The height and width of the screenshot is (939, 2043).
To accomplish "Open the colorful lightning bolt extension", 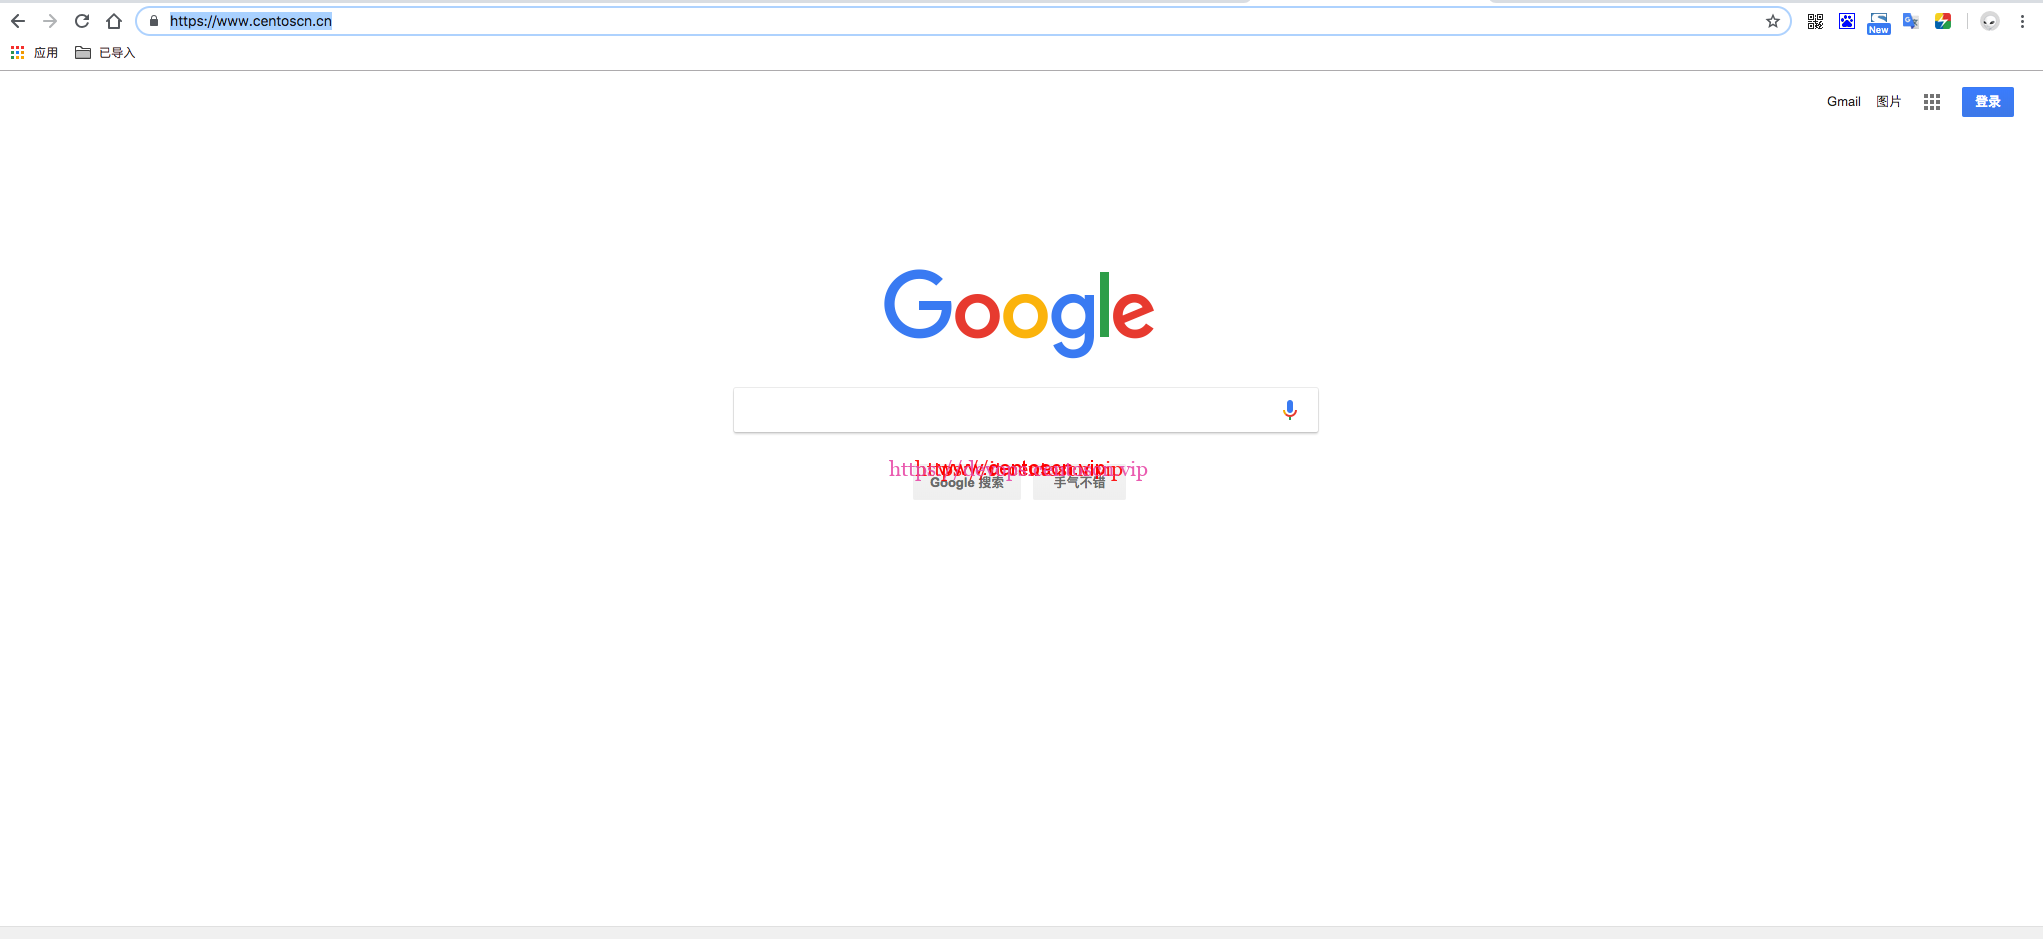I will [x=1943, y=21].
